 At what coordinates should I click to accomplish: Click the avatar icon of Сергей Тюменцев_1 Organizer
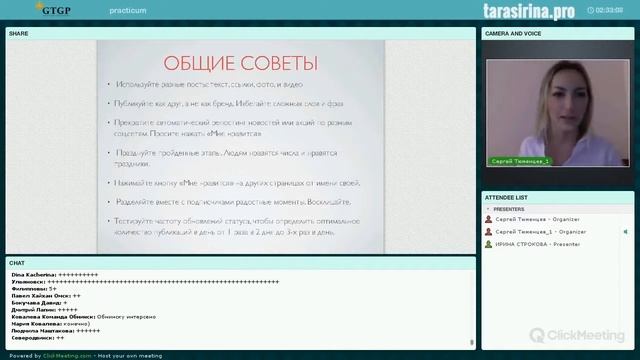[x=488, y=232]
